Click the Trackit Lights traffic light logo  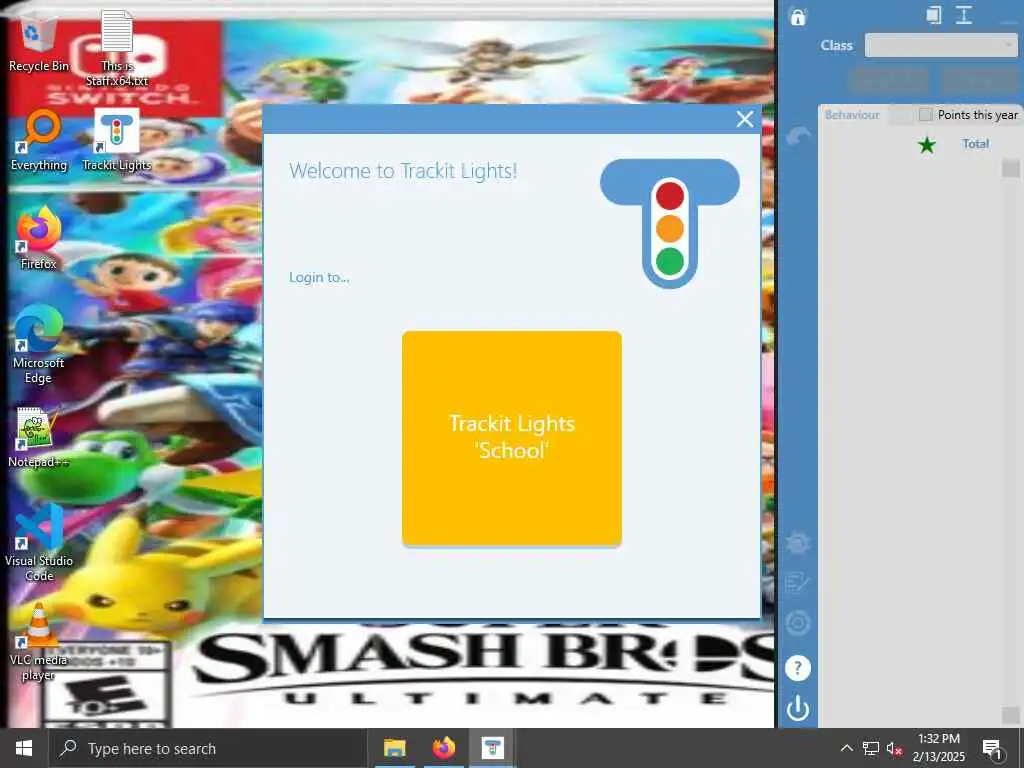[x=670, y=223]
